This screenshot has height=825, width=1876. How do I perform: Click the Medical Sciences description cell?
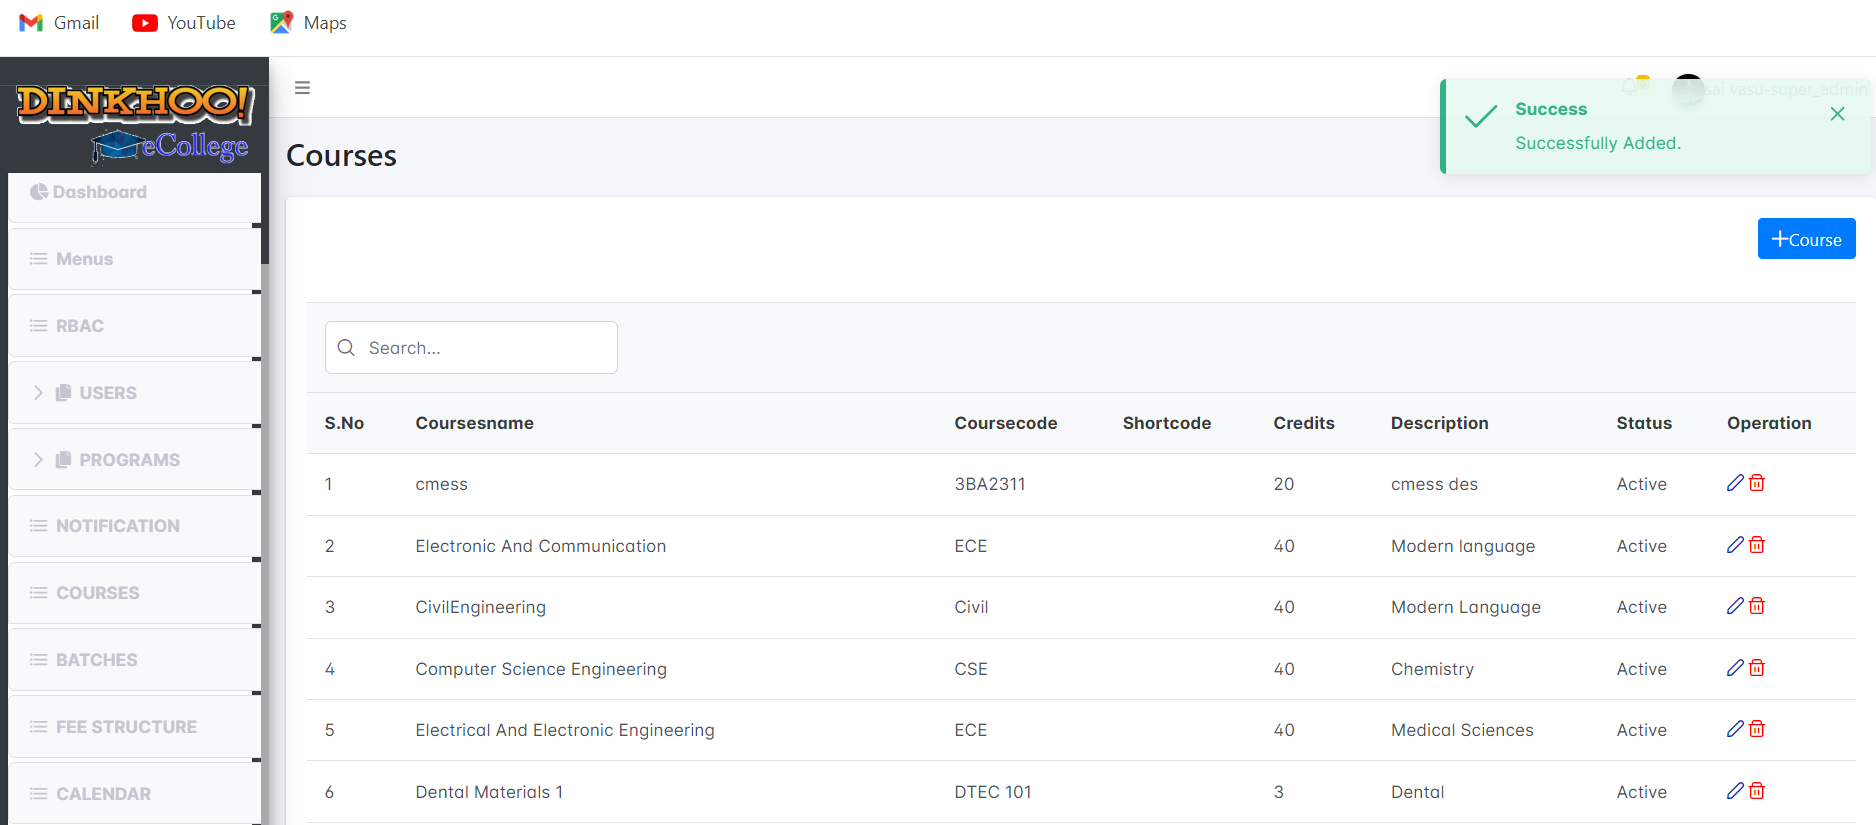coord(1462,730)
